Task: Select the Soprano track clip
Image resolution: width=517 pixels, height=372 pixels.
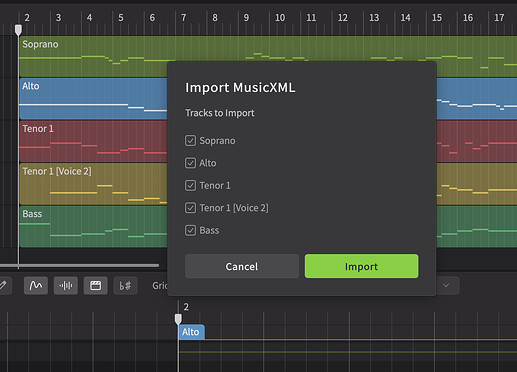Action: click(93, 56)
